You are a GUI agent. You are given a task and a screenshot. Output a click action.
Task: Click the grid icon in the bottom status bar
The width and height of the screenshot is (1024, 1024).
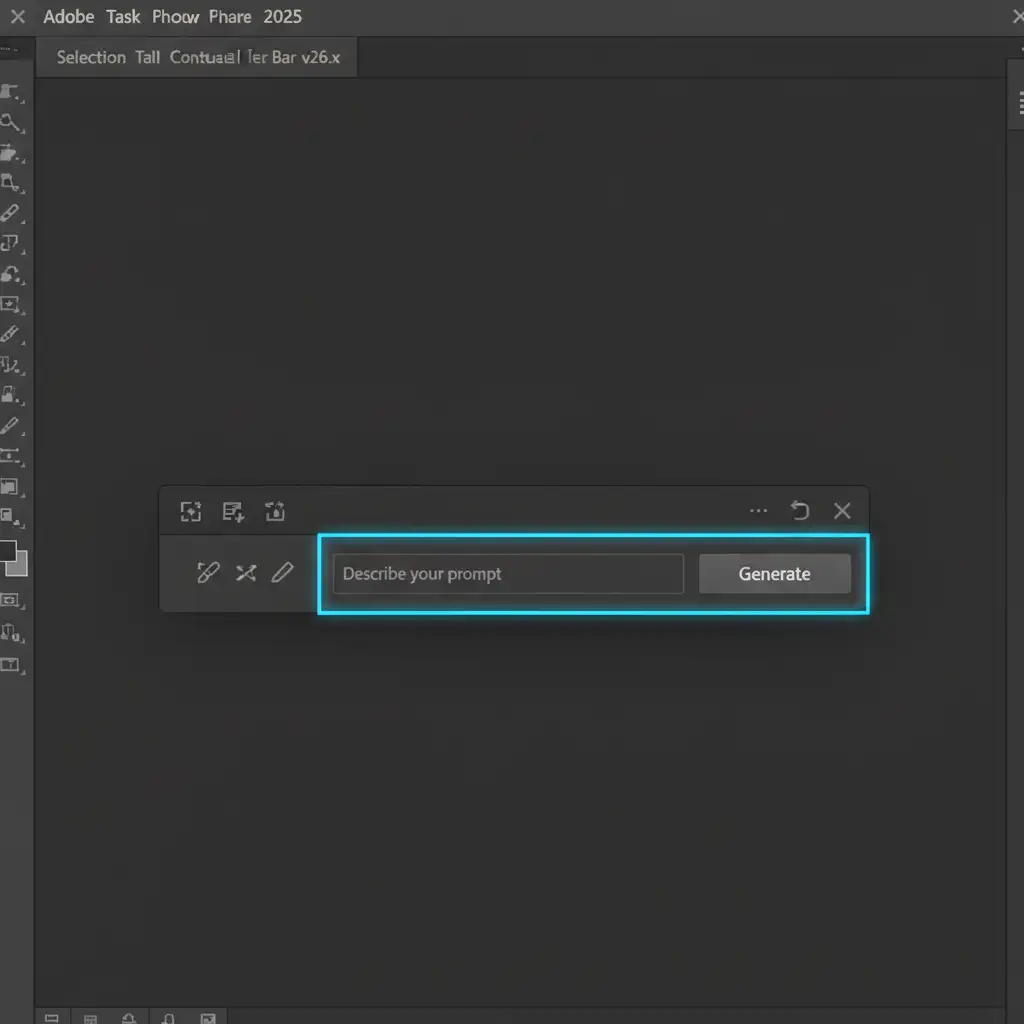click(x=90, y=1019)
